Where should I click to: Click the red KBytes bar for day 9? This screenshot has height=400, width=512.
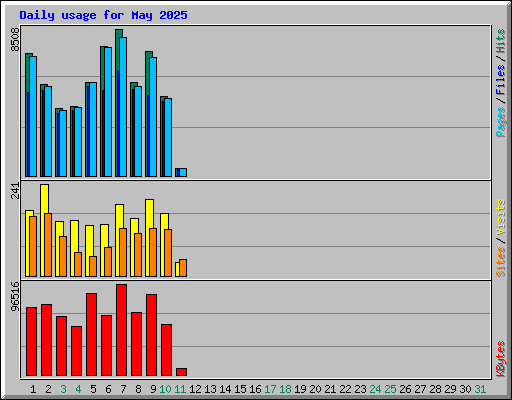152,335
